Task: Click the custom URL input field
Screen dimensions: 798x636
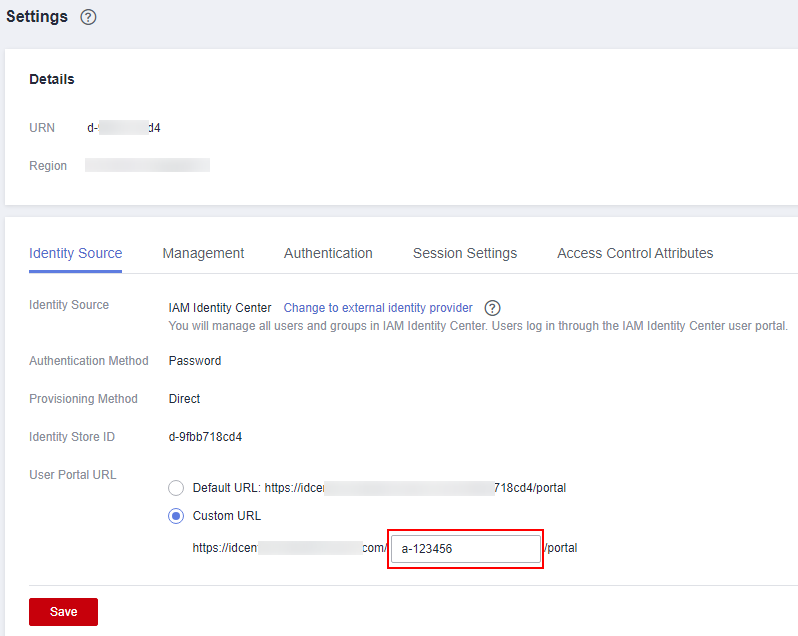Action: pos(465,548)
